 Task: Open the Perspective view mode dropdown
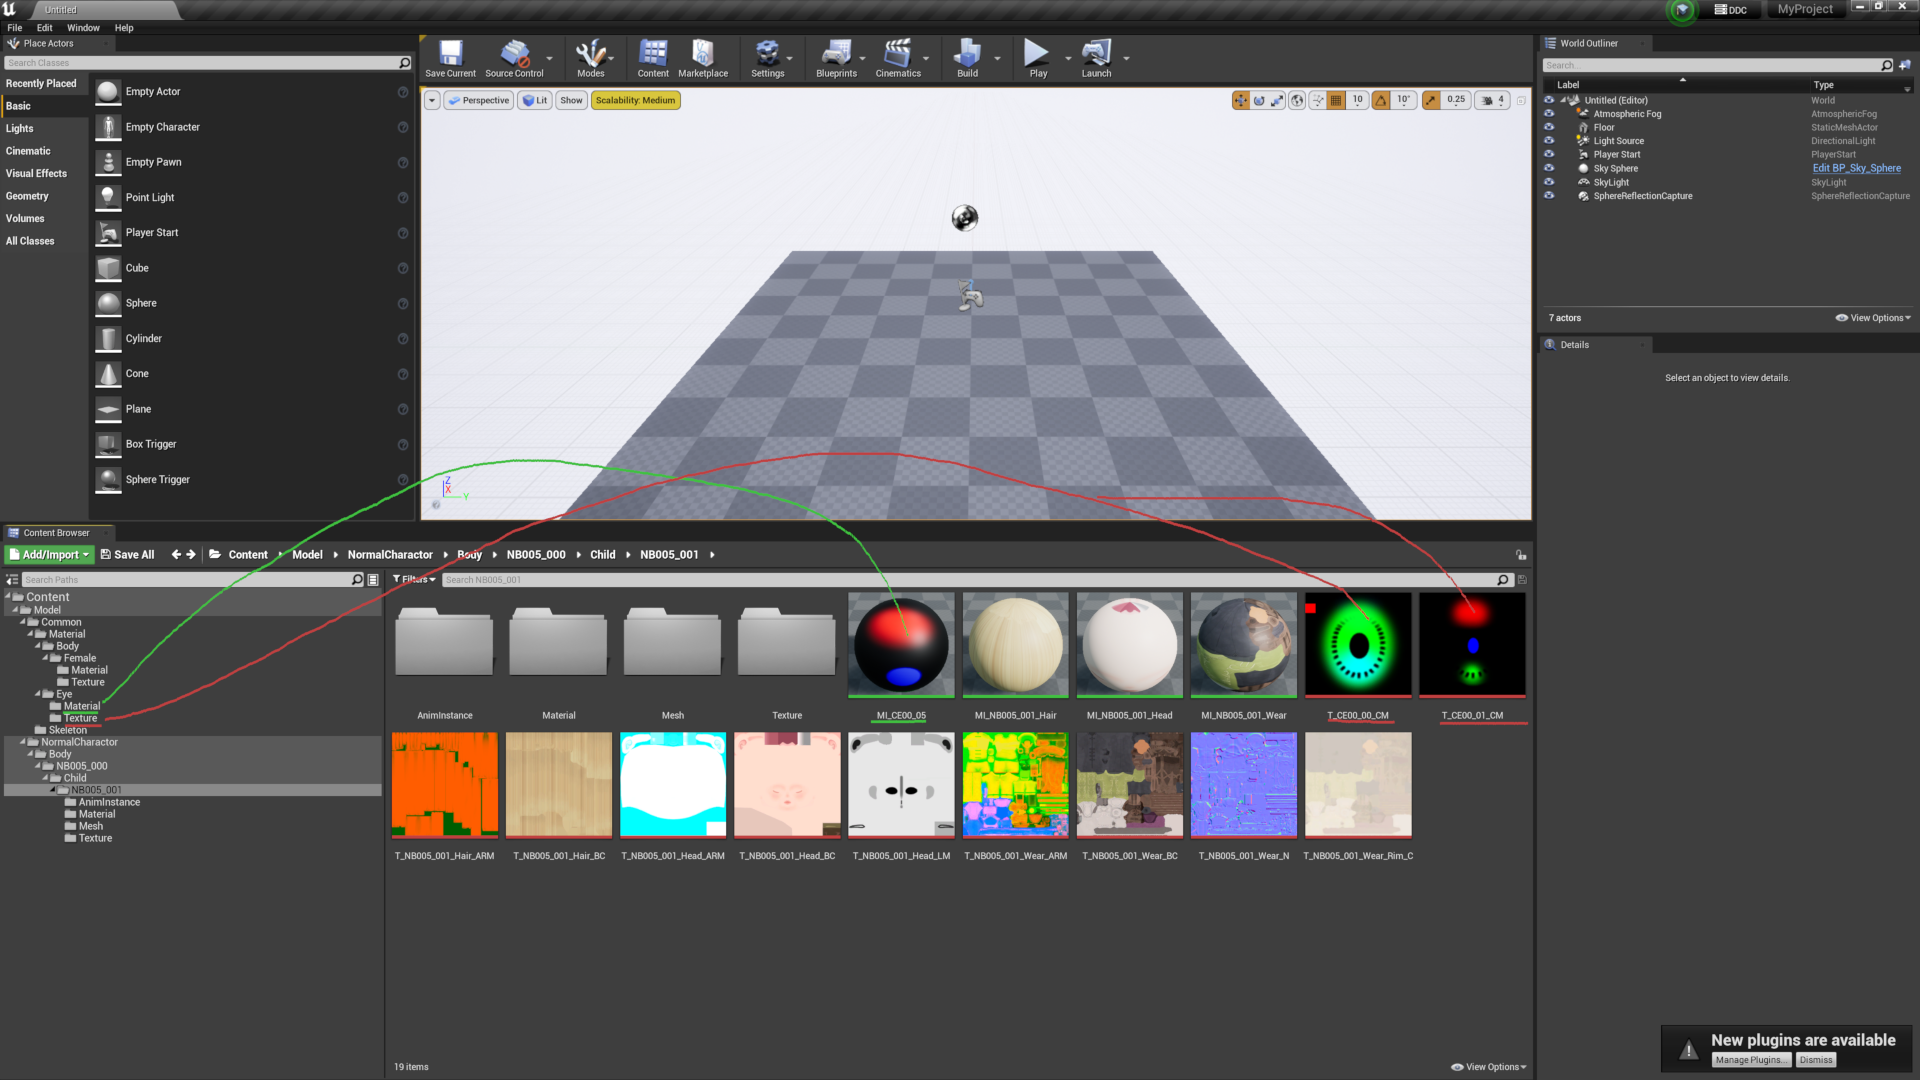[x=479, y=100]
